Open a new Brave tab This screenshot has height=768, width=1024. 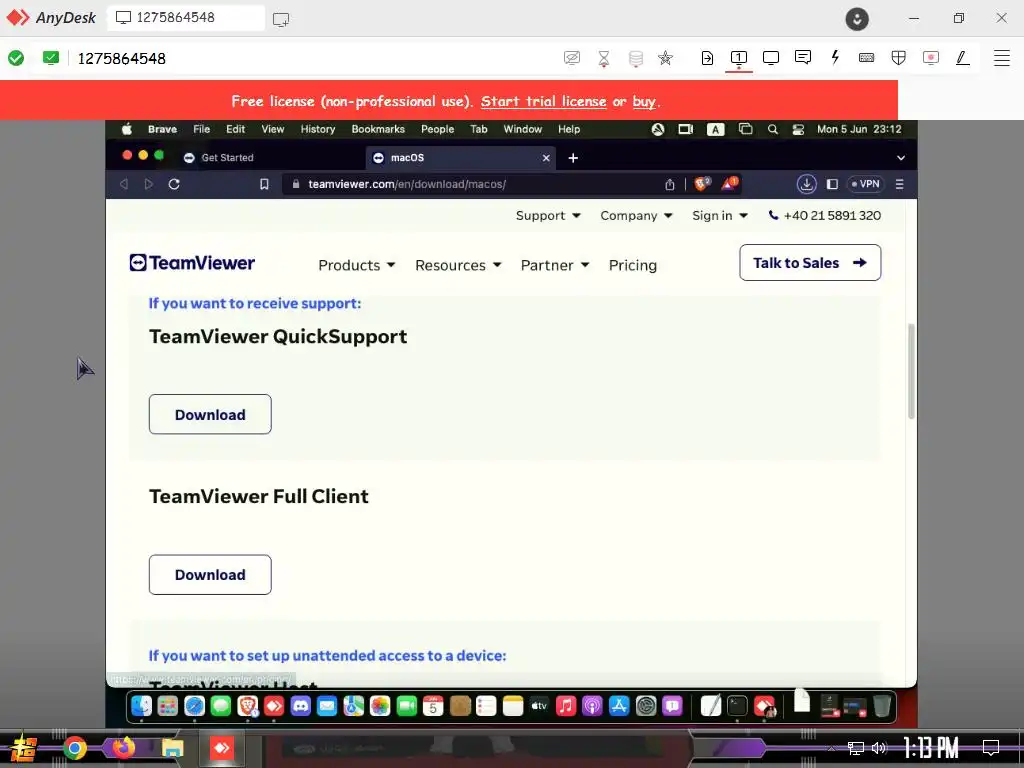coord(573,158)
